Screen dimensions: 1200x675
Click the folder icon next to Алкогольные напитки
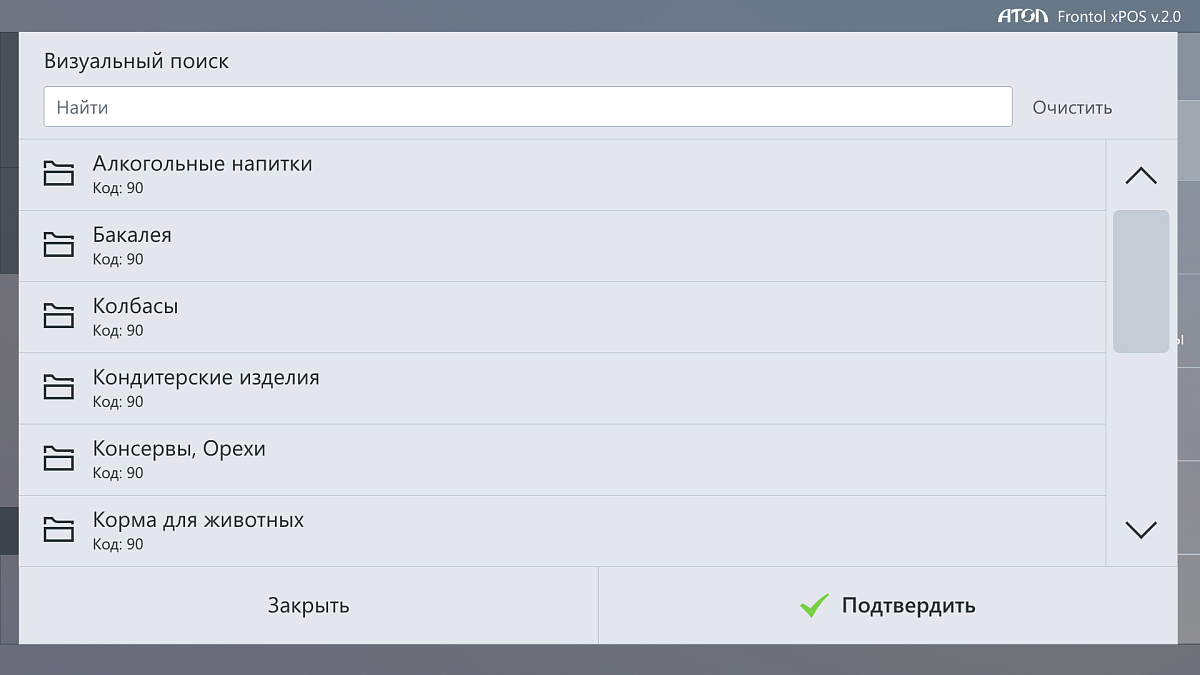click(x=59, y=174)
